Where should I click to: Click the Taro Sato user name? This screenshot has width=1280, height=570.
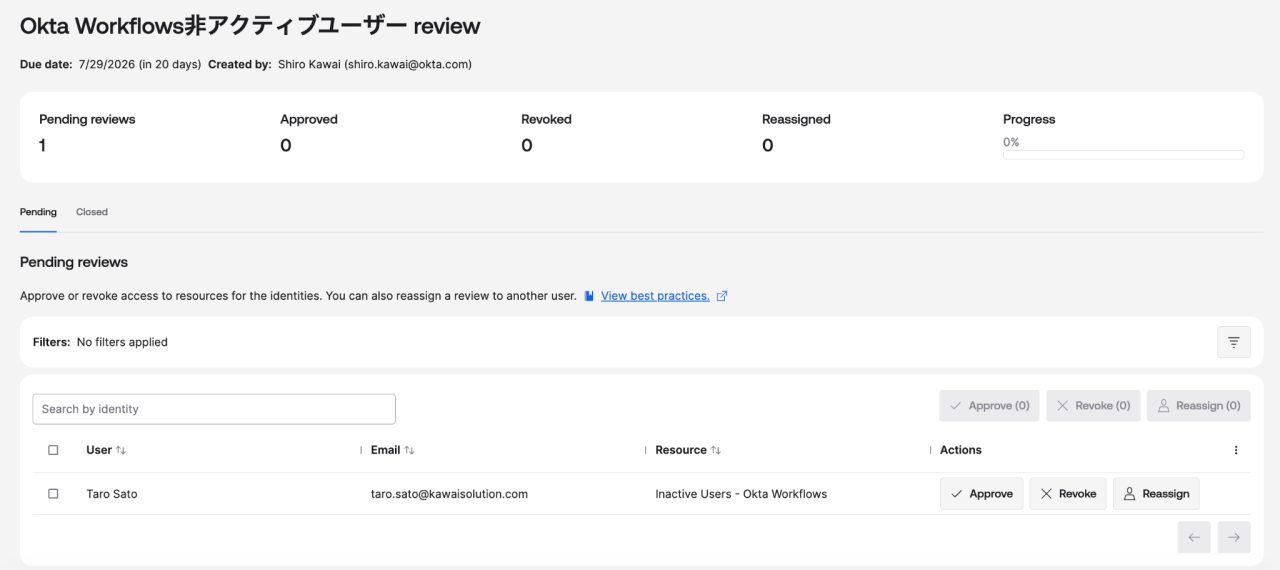coord(112,494)
